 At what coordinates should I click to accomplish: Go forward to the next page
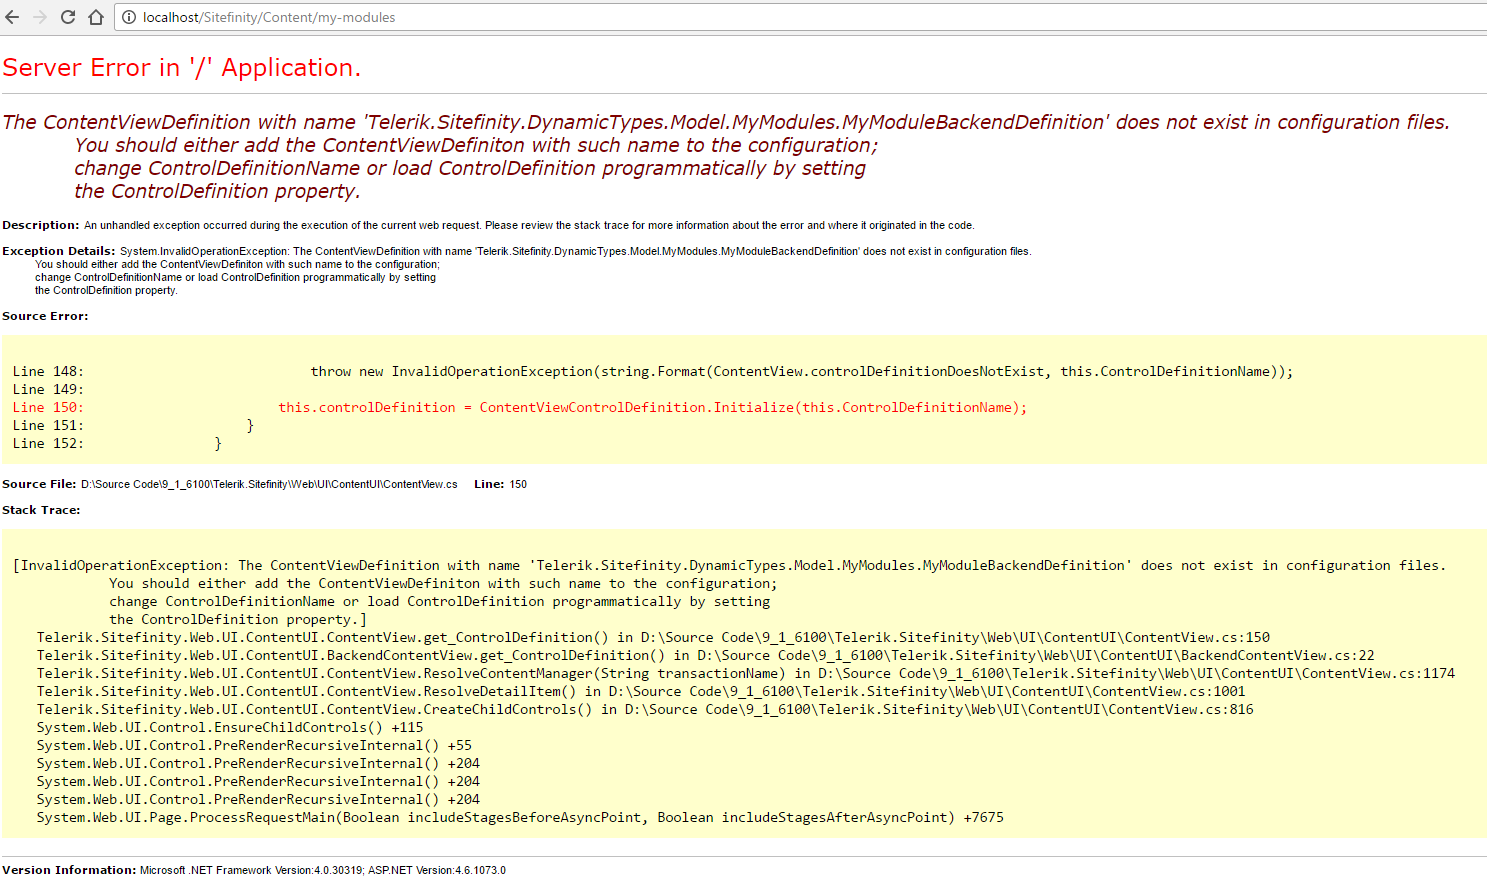pyautogui.click(x=40, y=17)
